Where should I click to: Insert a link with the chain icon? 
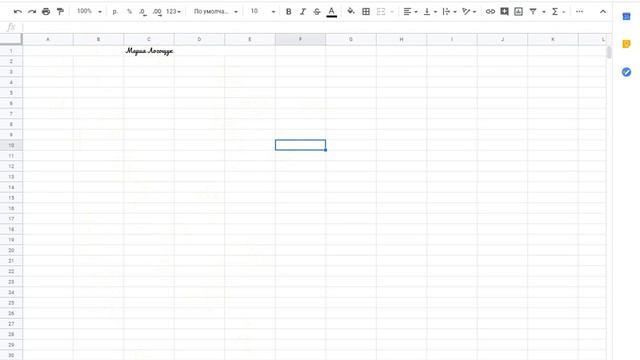click(490, 11)
